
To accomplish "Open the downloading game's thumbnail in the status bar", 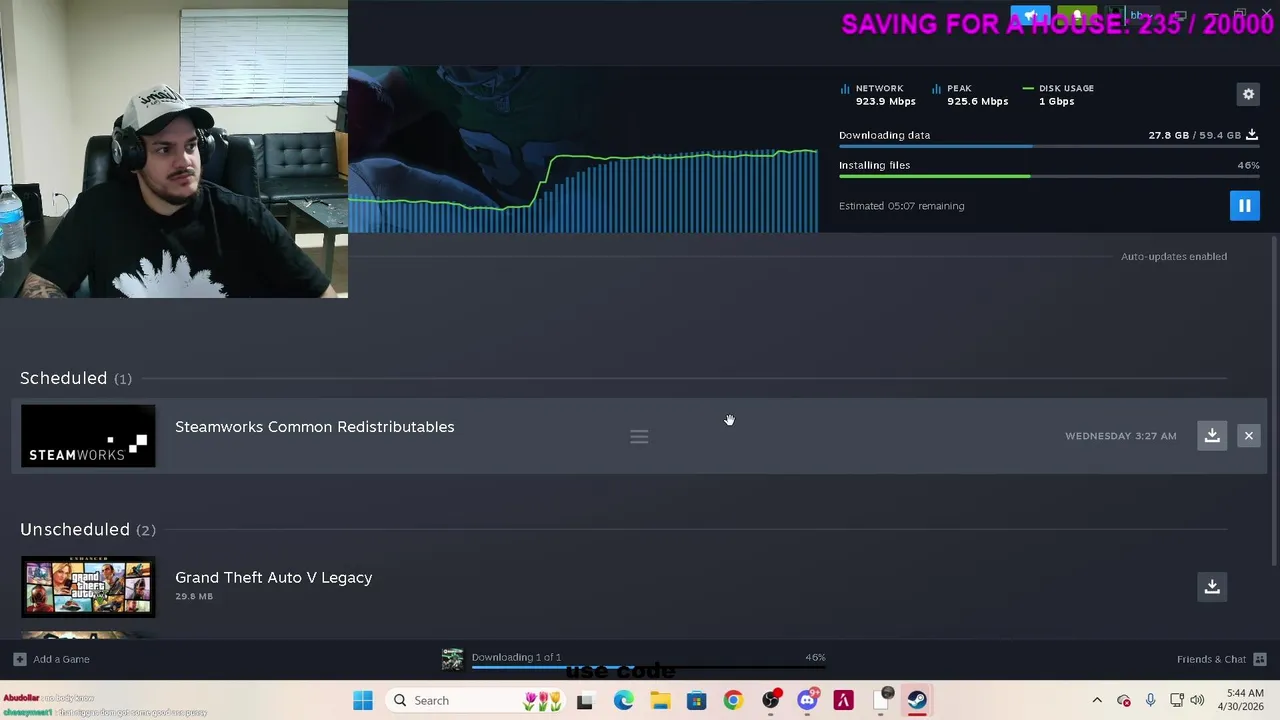I will [x=453, y=658].
